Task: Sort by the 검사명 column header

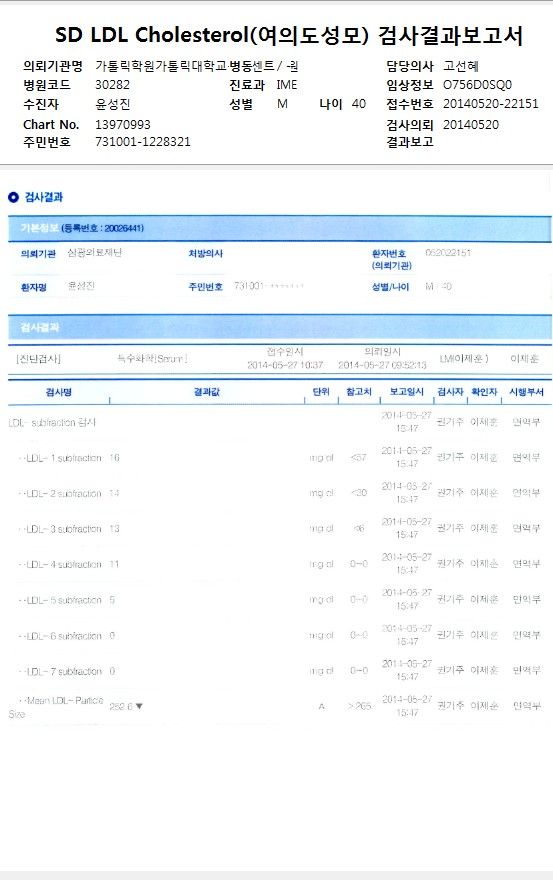Action: tap(58, 392)
